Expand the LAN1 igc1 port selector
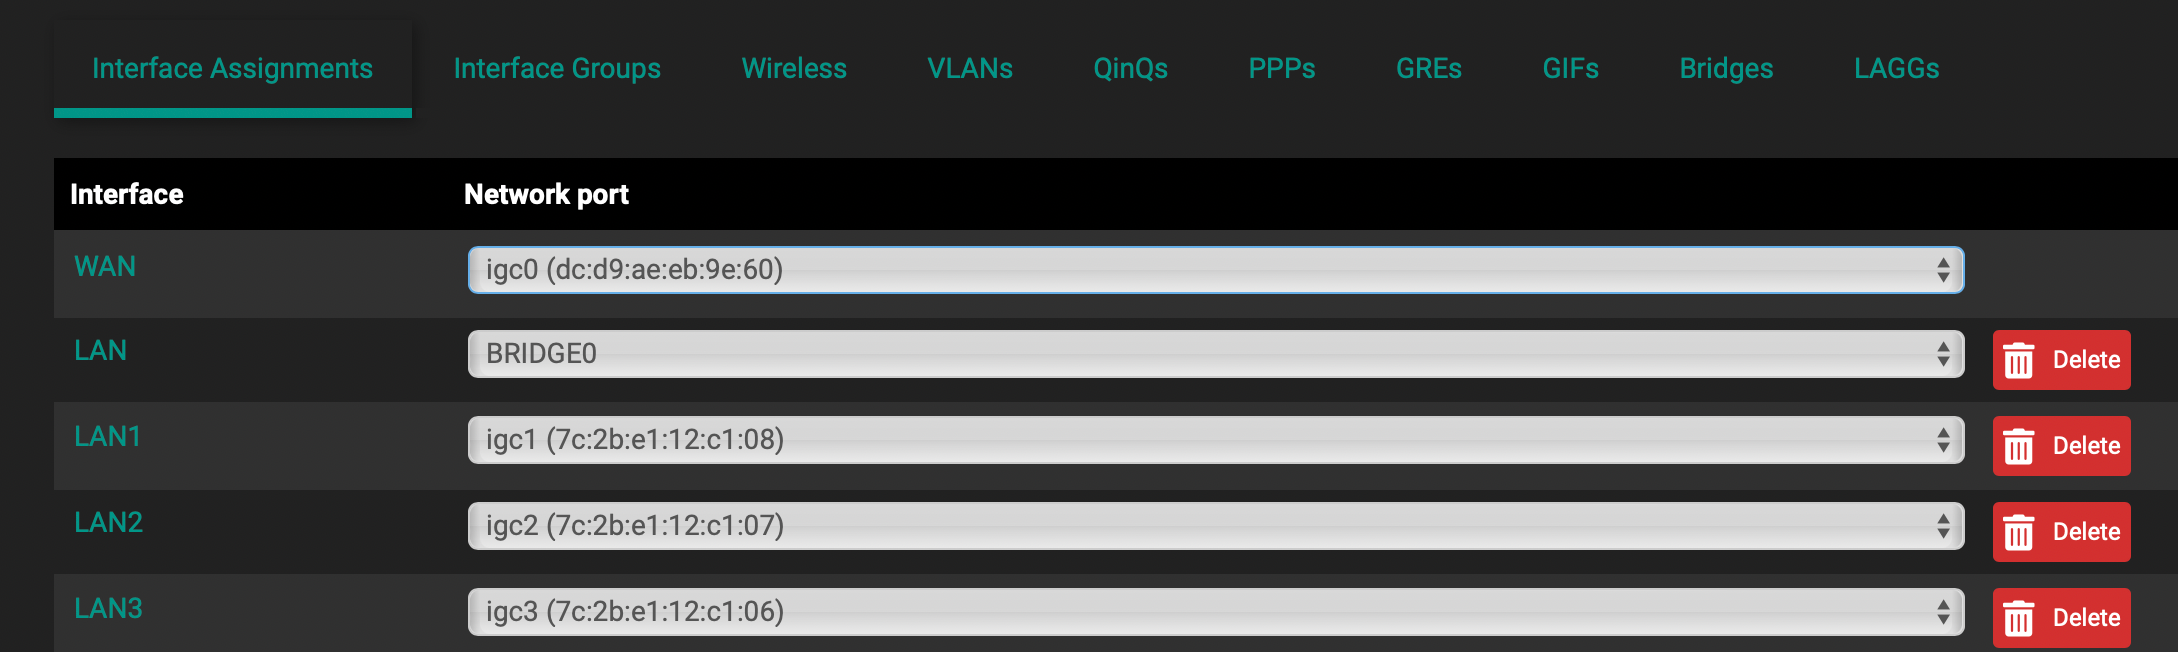Viewport: 2178px width, 652px height. tap(1216, 440)
